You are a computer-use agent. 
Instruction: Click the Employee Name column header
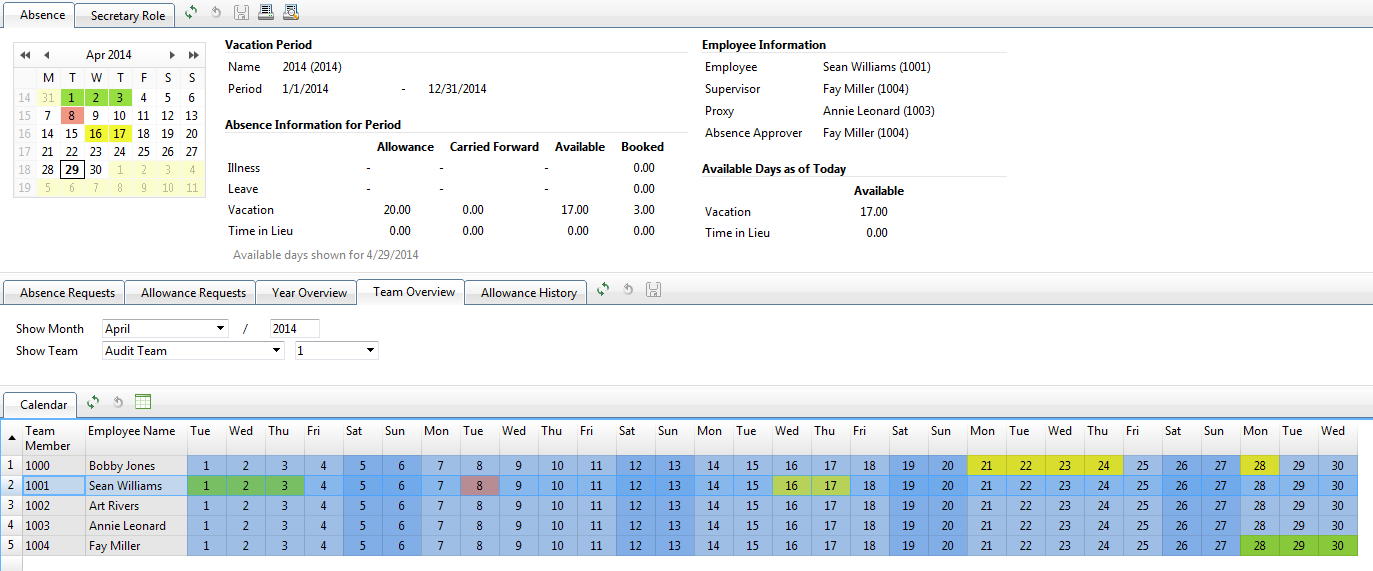131,431
